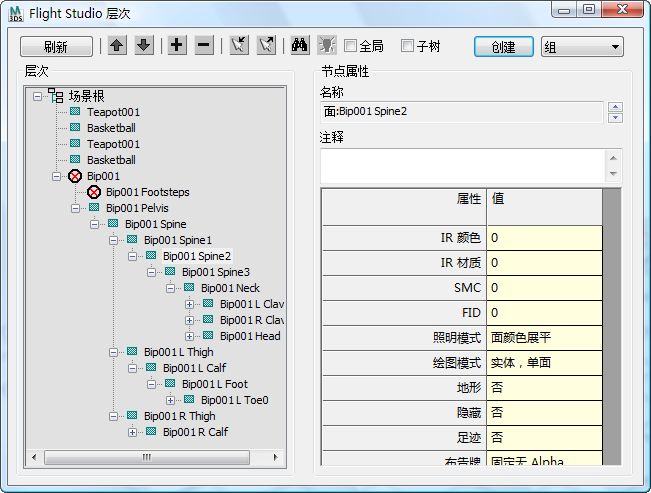Click the node icon beside Bip001 L Foot
This screenshot has height=493, width=651.
pos(170,383)
